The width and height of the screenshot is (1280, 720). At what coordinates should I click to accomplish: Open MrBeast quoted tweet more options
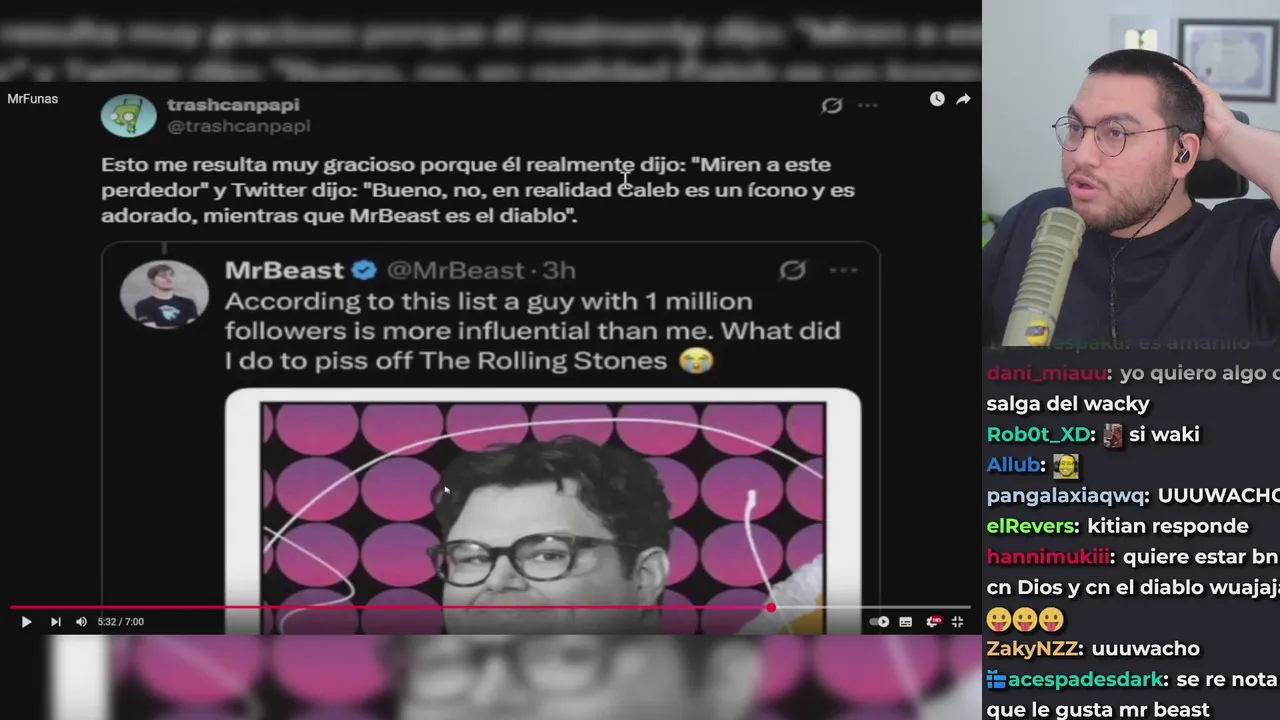click(x=843, y=270)
